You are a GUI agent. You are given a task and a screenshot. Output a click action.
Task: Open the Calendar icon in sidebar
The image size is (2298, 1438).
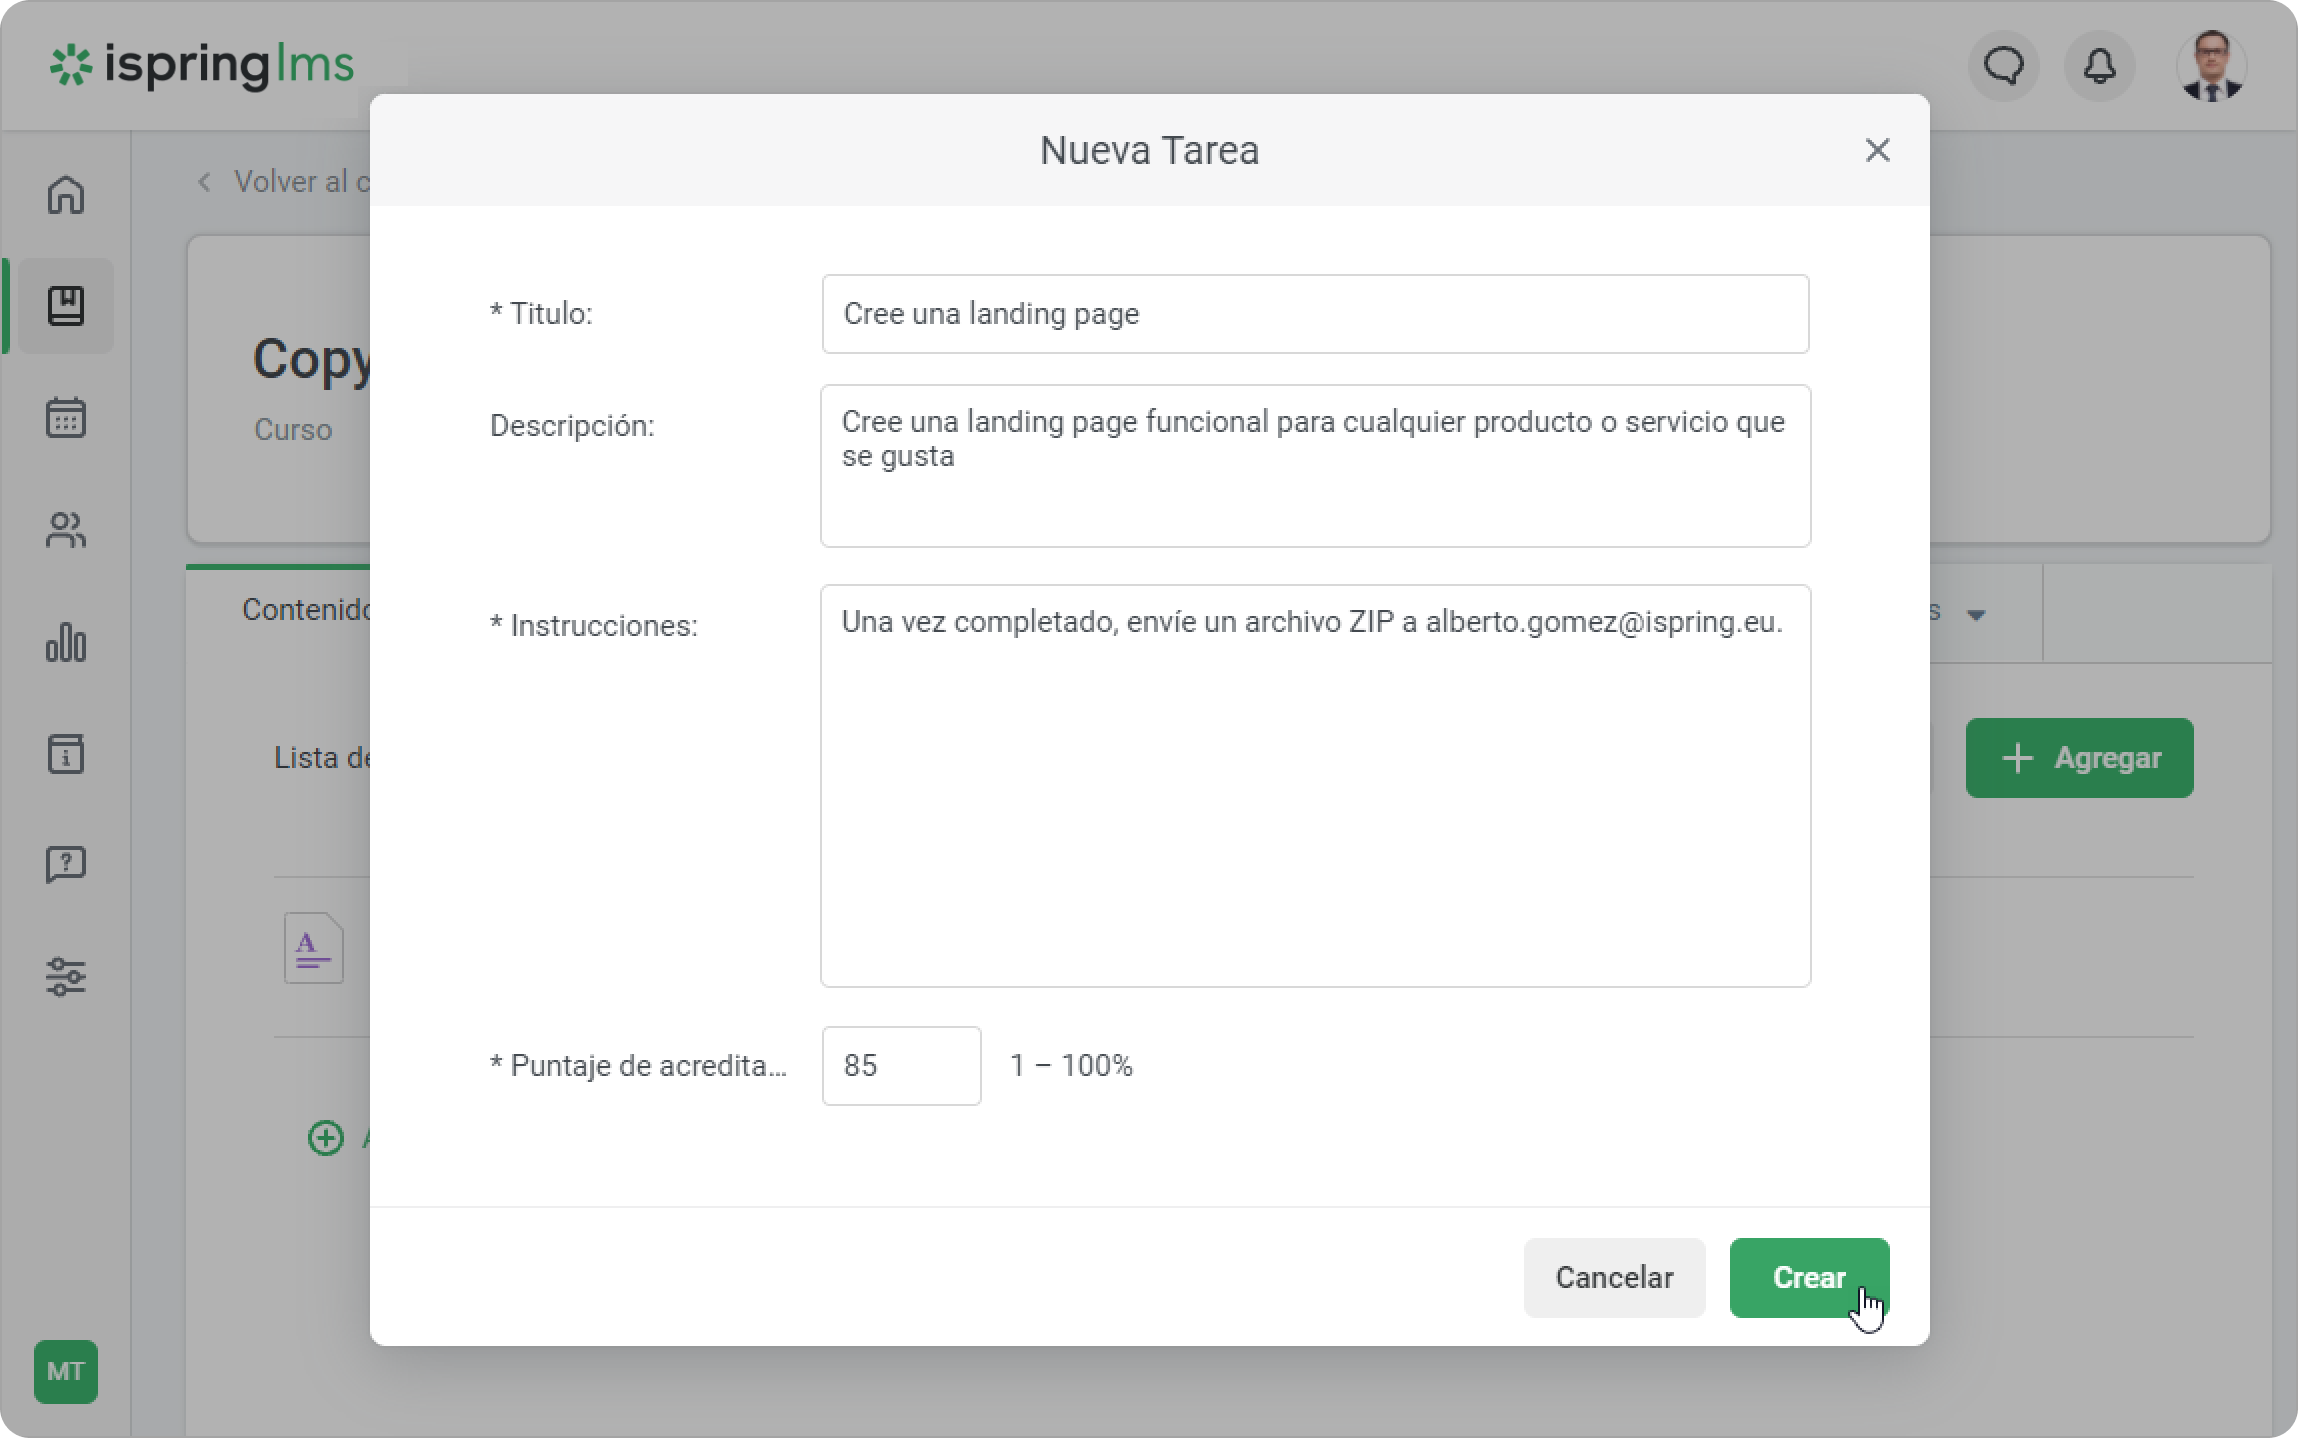coord(66,418)
